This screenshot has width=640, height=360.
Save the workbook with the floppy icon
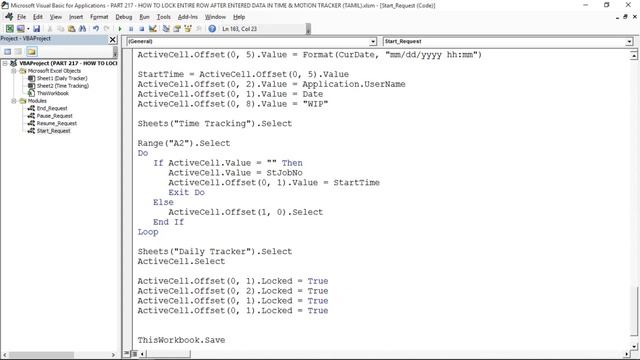(36, 29)
